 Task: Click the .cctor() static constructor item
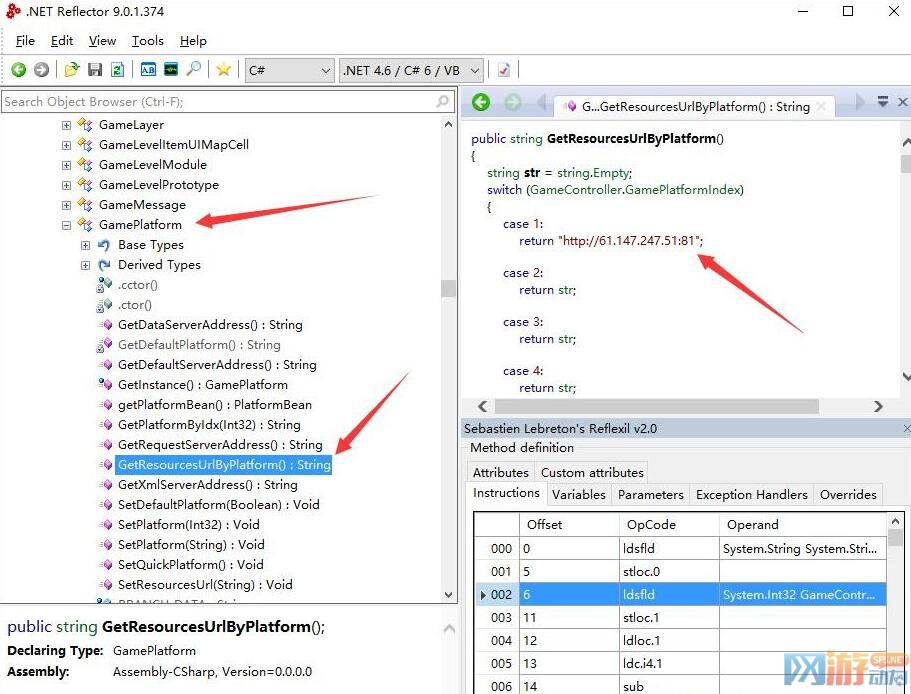pos(138,285)
